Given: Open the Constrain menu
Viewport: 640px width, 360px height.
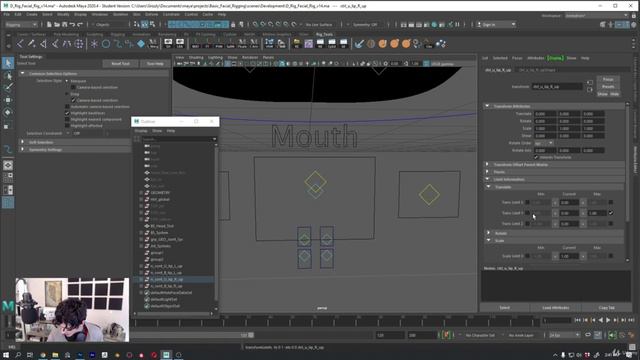Looking at the screenshot, I should pos(171,14).
